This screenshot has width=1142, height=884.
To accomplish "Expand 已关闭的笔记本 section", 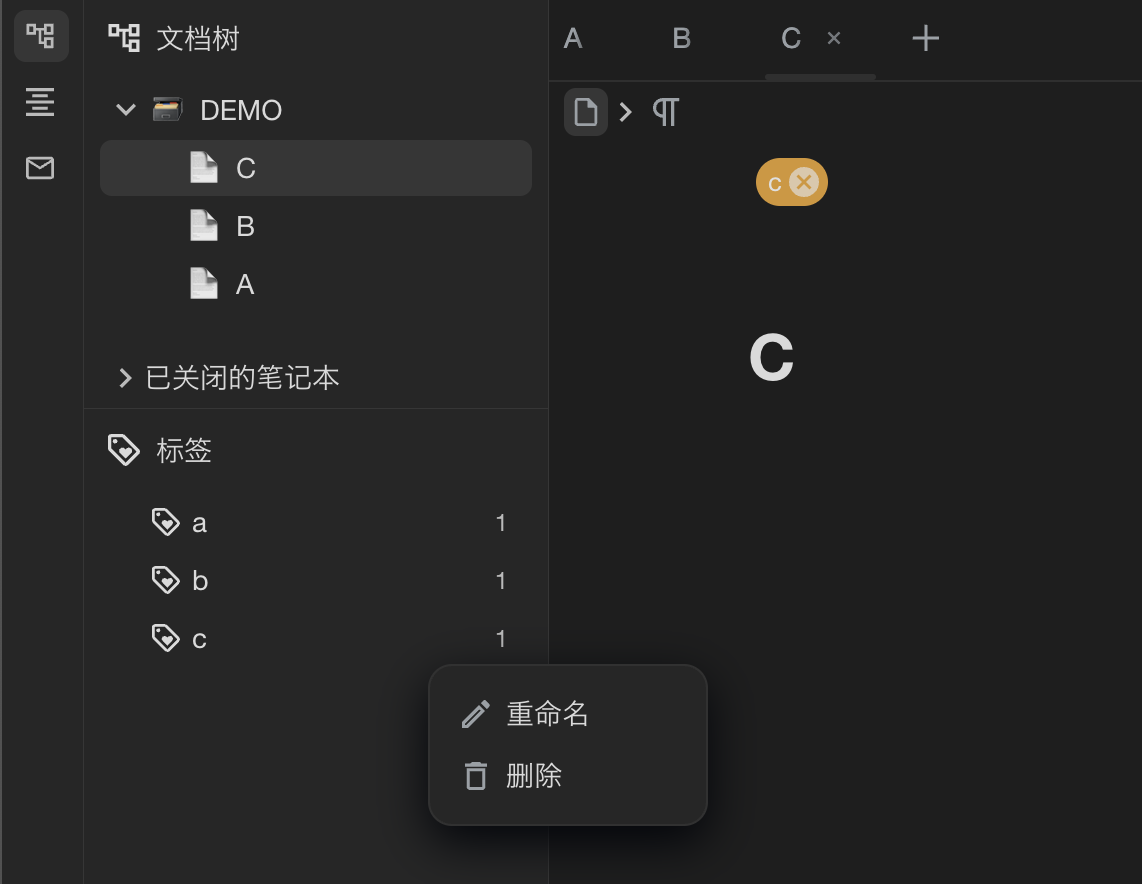I will click(x=126, y=378).
